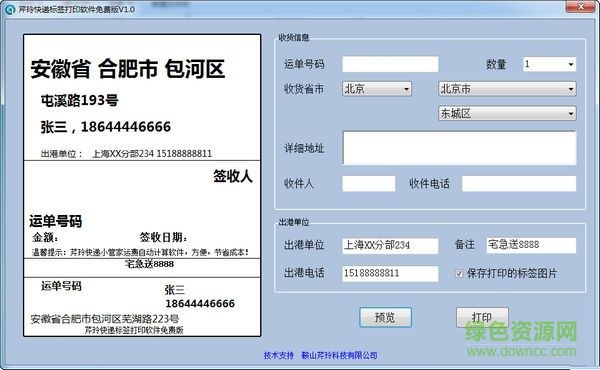Image resolution: width=600 pixels, height=370 pixels.
Task: Focus the 收件电话 phone field
Action: (518, 184)
